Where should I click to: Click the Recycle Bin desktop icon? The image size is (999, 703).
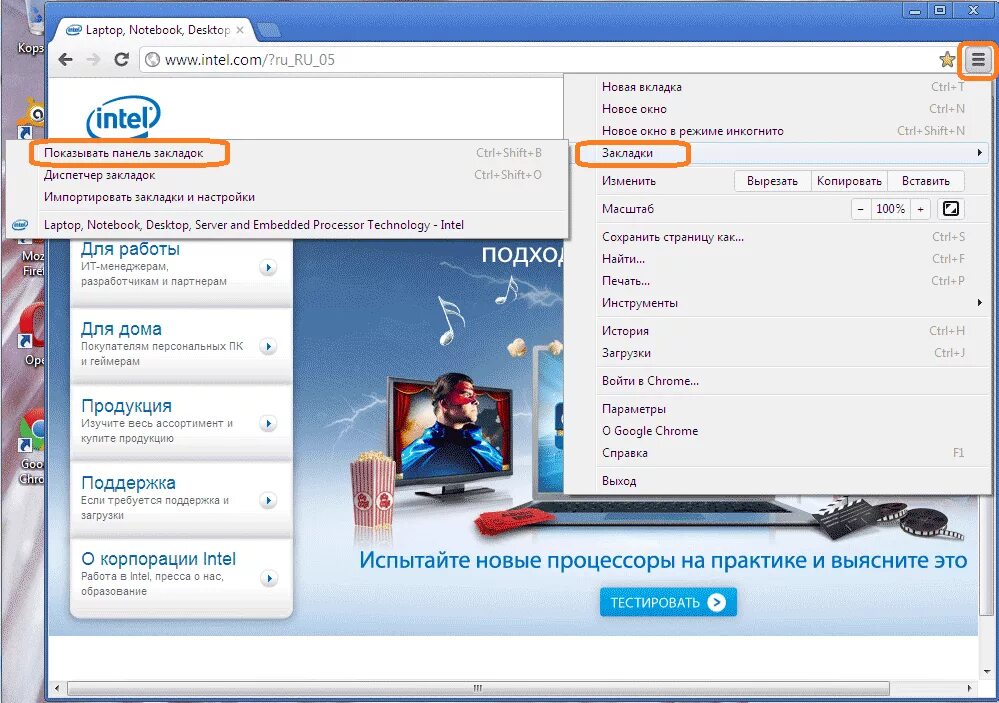pos(33,29)
